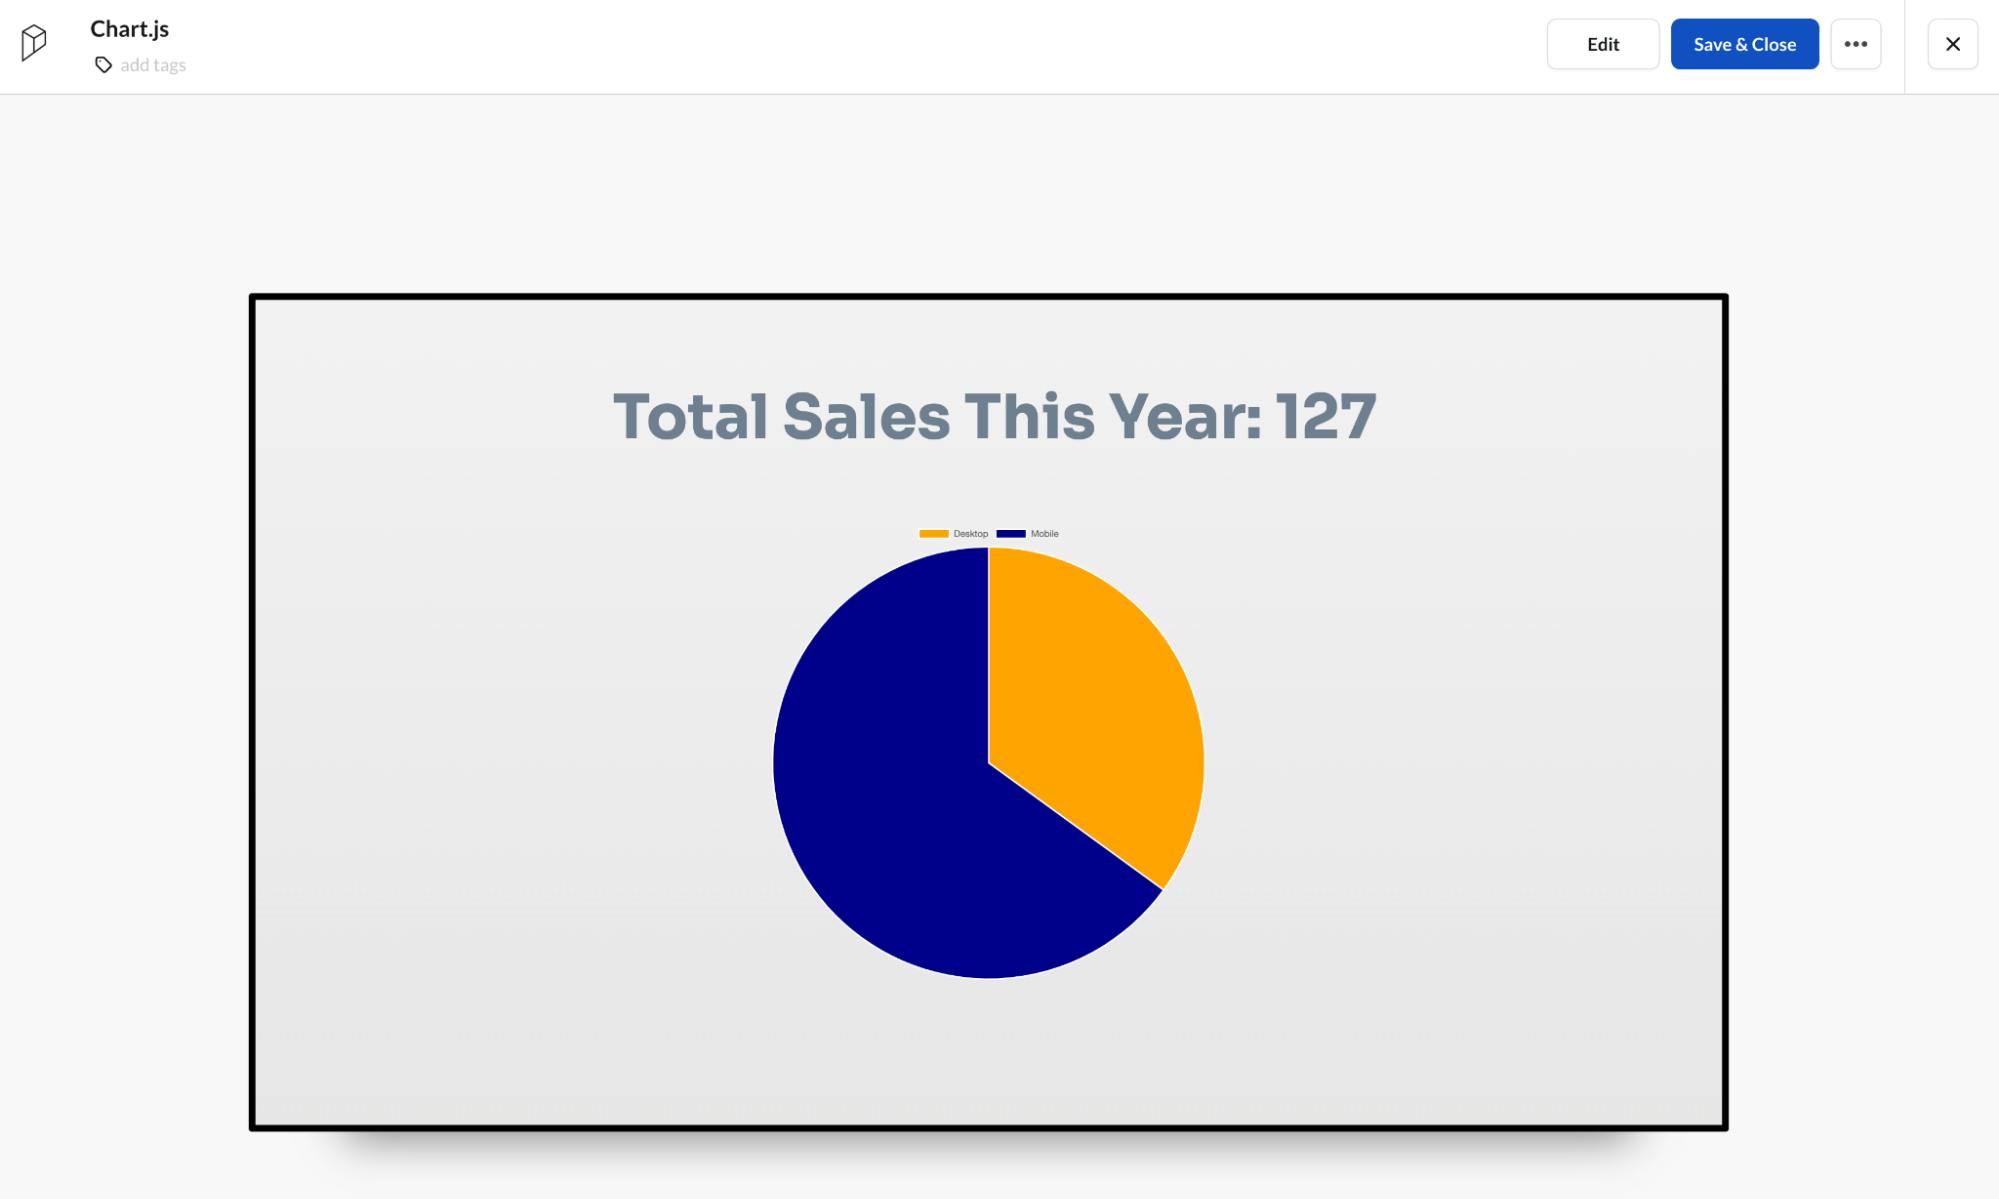Toggle the Mobile legend label
The height and width of the screenshot is (1199, 1999).
[1044, 534]
